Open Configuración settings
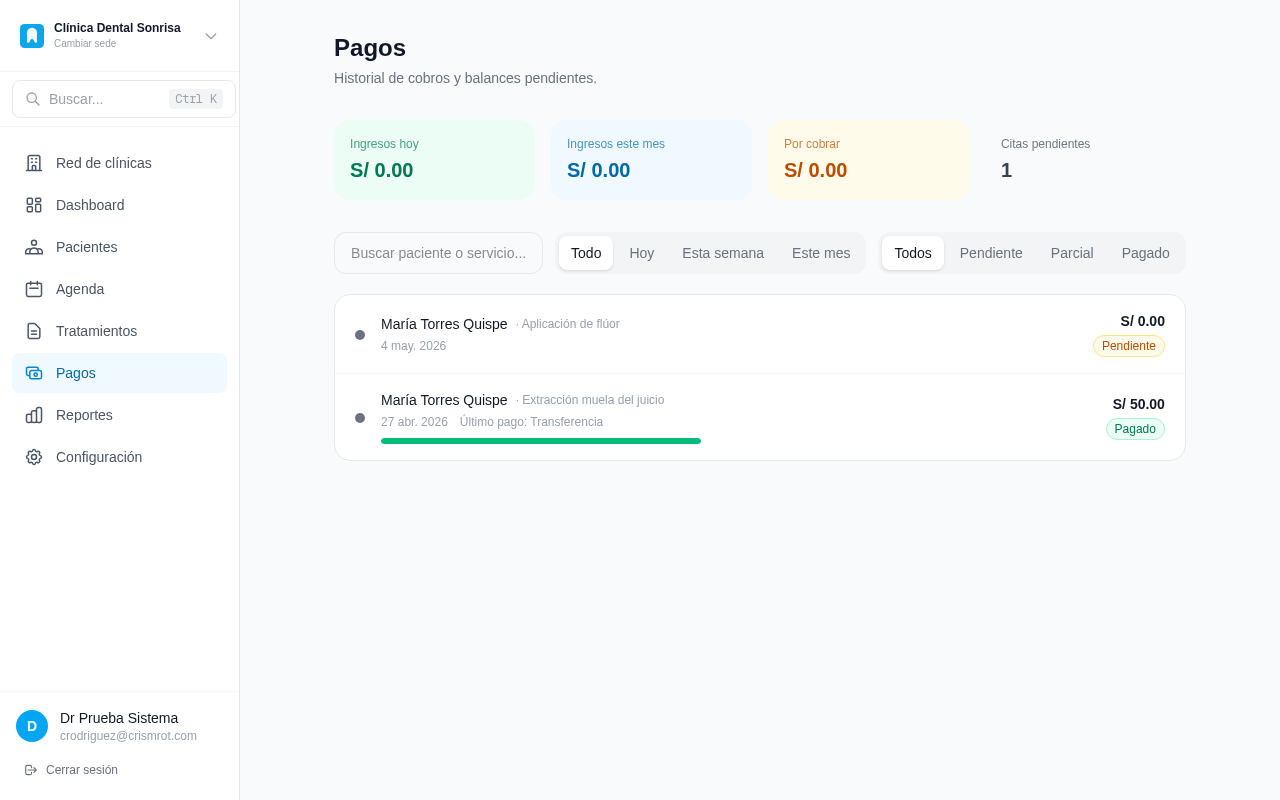The width and height of the screenshot is (1280, 800). tap(120, 457)
